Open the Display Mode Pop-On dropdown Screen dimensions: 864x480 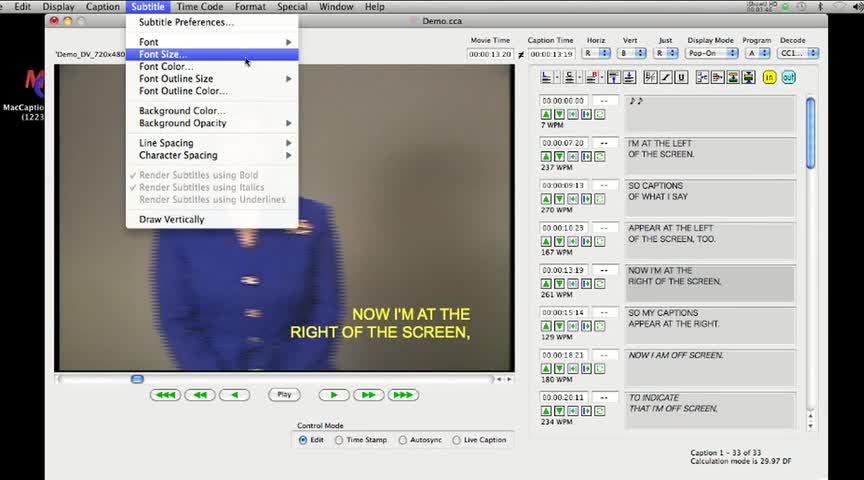(712, 53)
